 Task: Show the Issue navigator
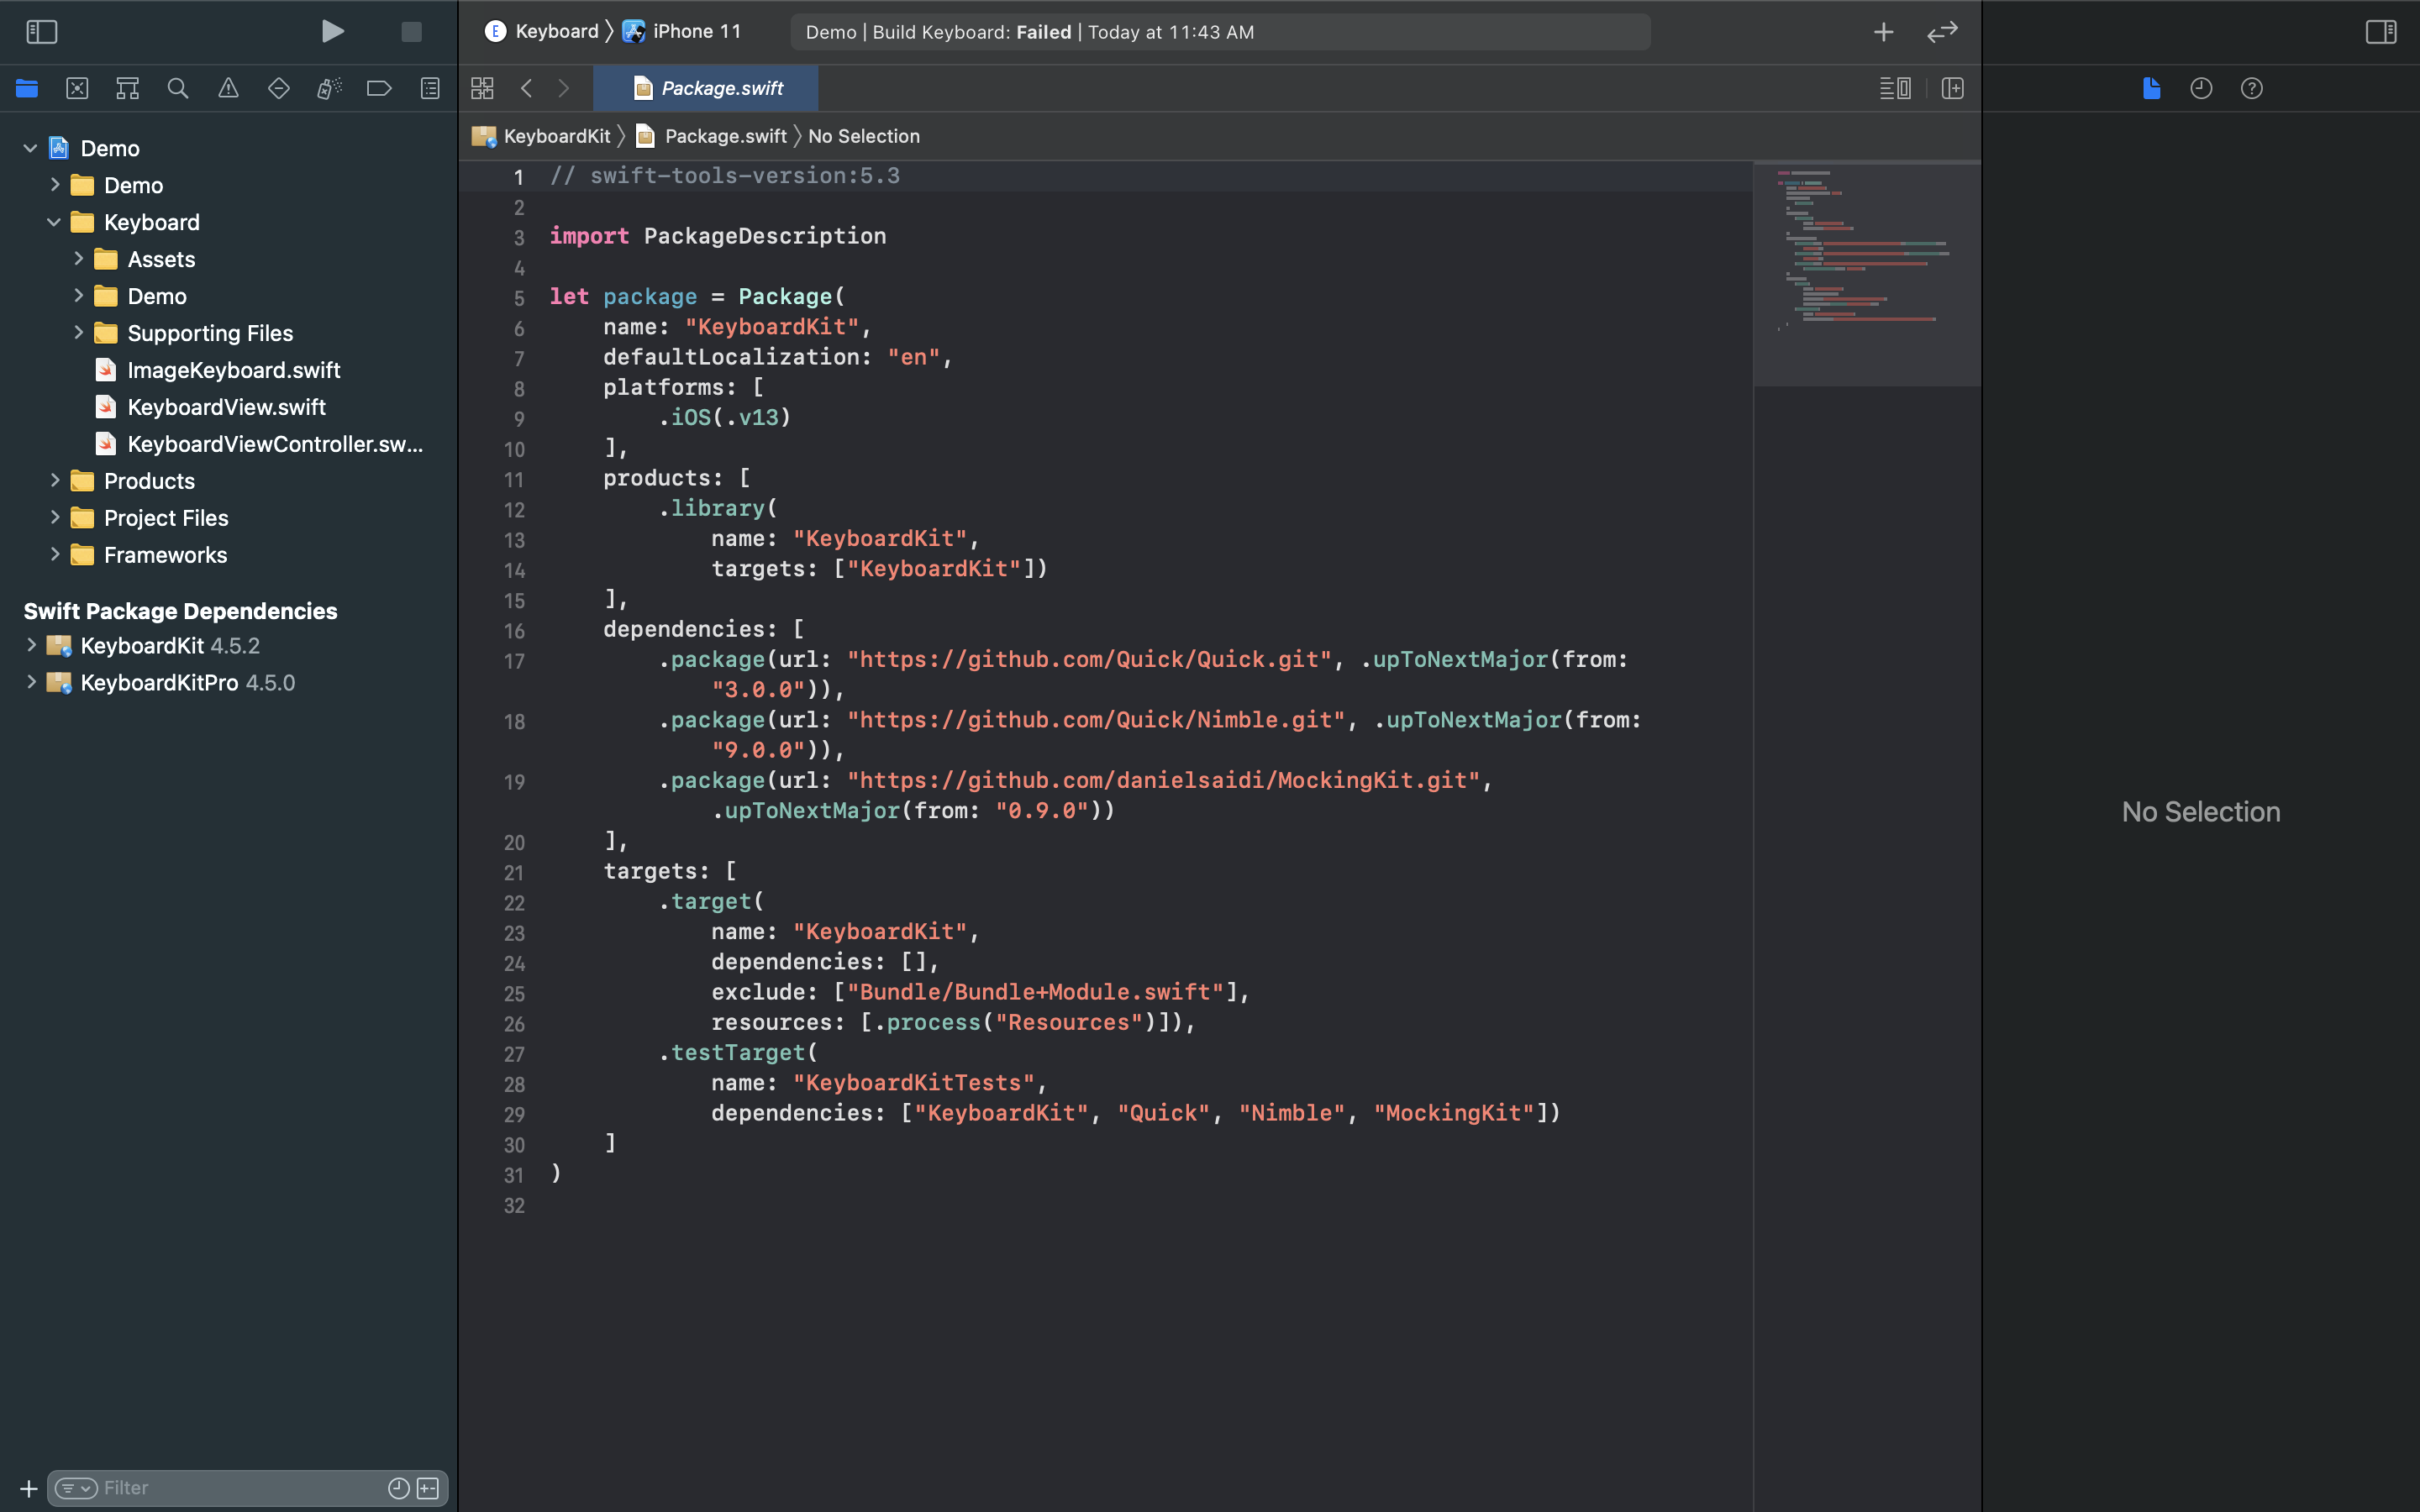[x=228, y=88]
